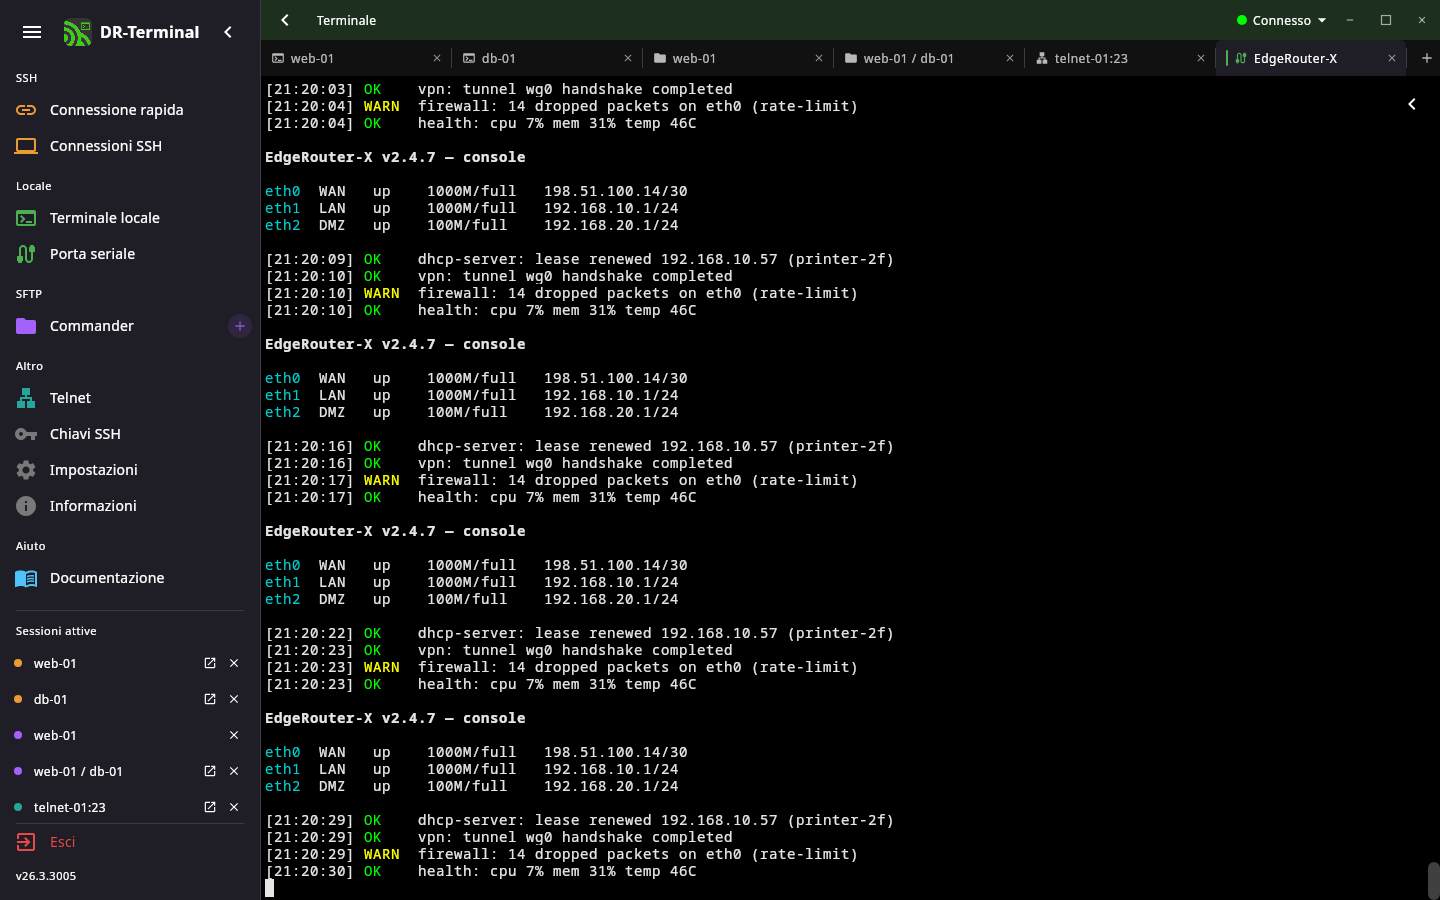The width and height of the screenshot is (1440, 900).
Task: Pop out web-01 / db-01 session
Action: (210, 771)
